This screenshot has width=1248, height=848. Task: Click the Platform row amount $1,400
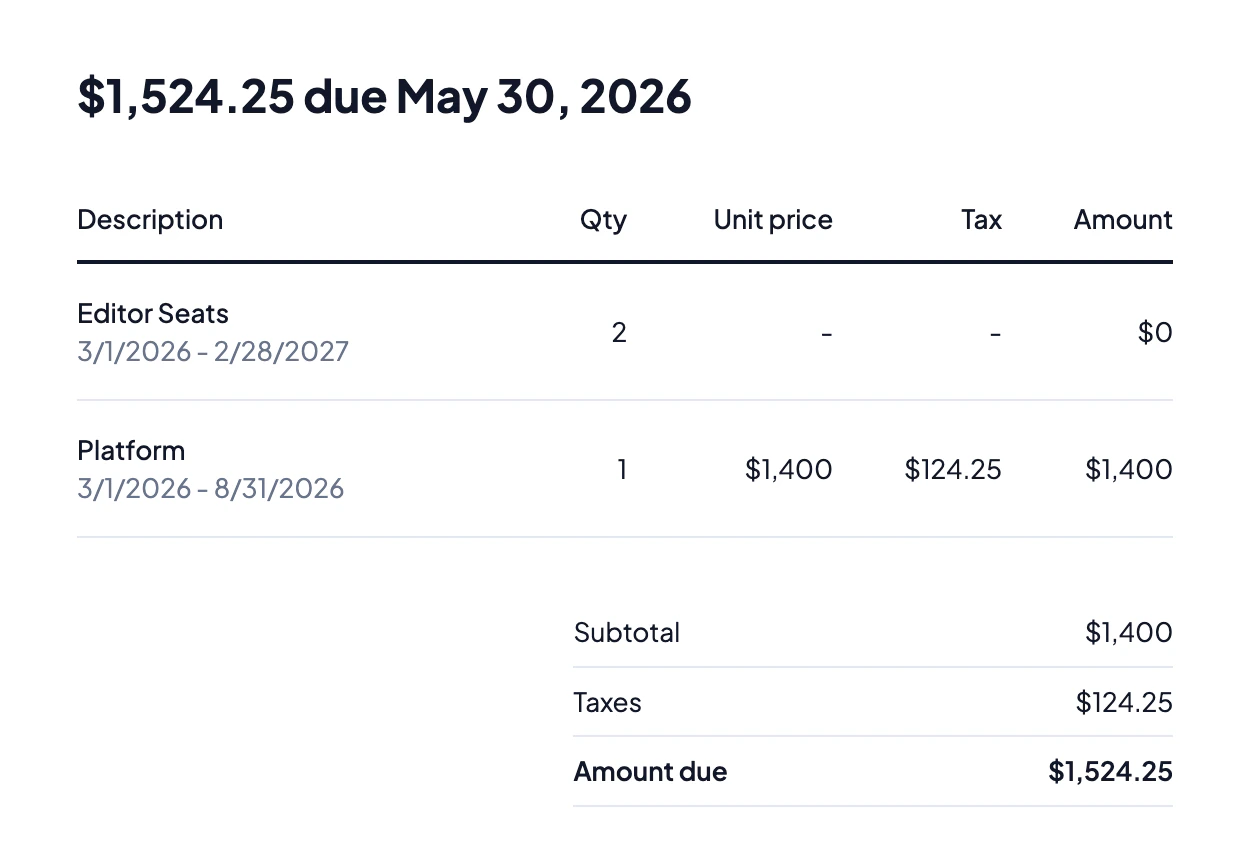pyautogui.click(x=1129, y=469)
